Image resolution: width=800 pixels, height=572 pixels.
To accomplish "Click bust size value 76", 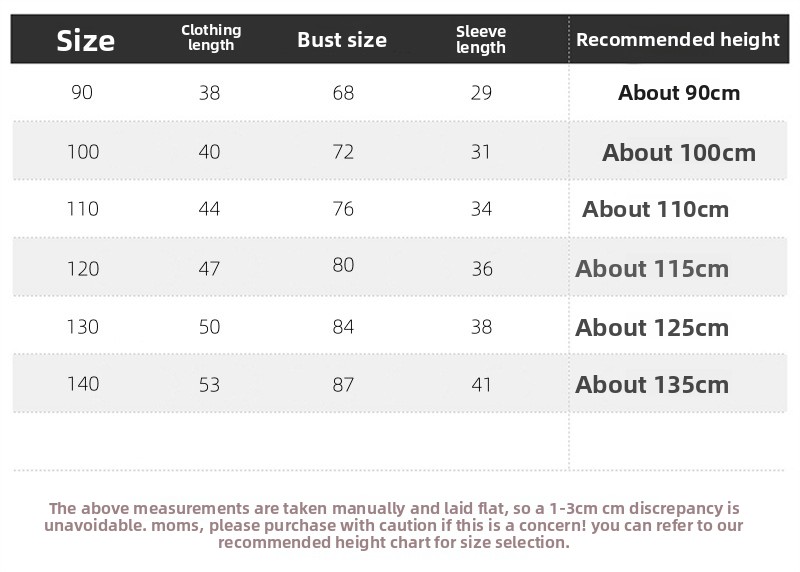I will tap(343, 209).
